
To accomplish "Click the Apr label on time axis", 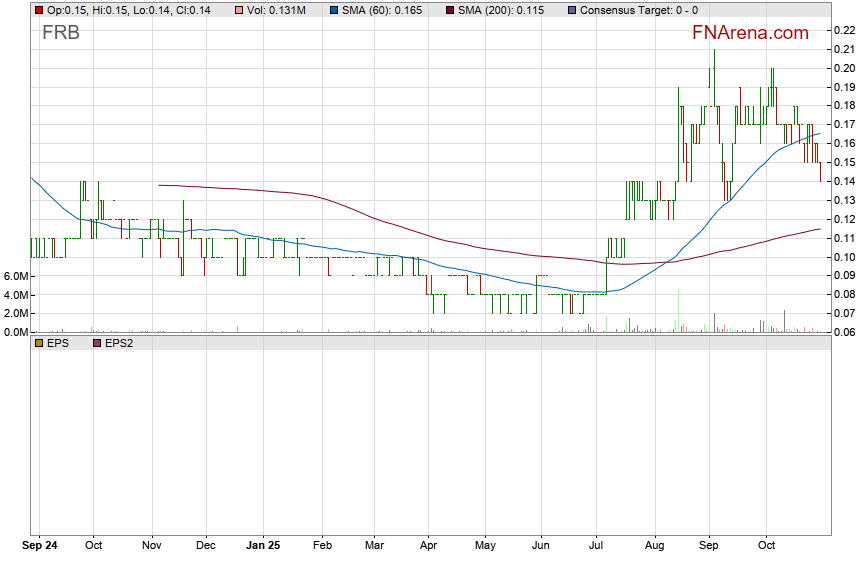I will click(x=428, y=547).
